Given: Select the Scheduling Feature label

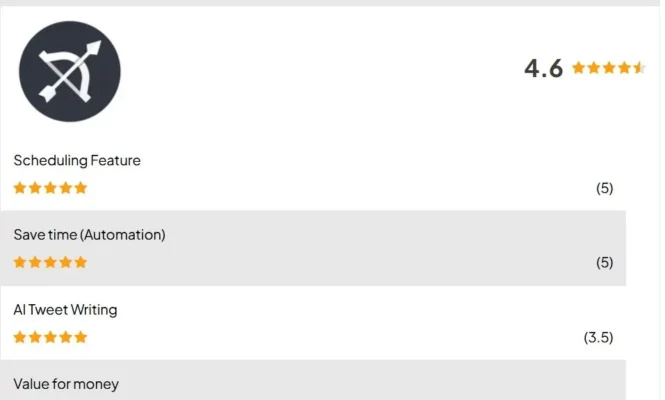Looking at the screenshot, I should [77, 160].
